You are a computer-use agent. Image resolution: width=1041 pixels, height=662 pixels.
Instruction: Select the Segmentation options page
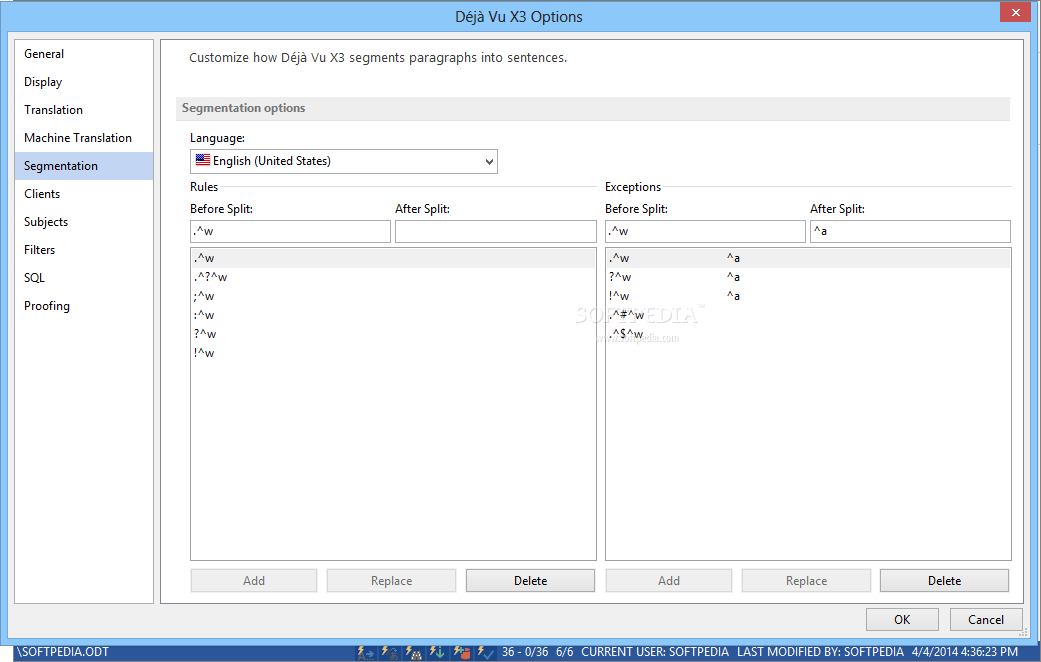(84, 166)
